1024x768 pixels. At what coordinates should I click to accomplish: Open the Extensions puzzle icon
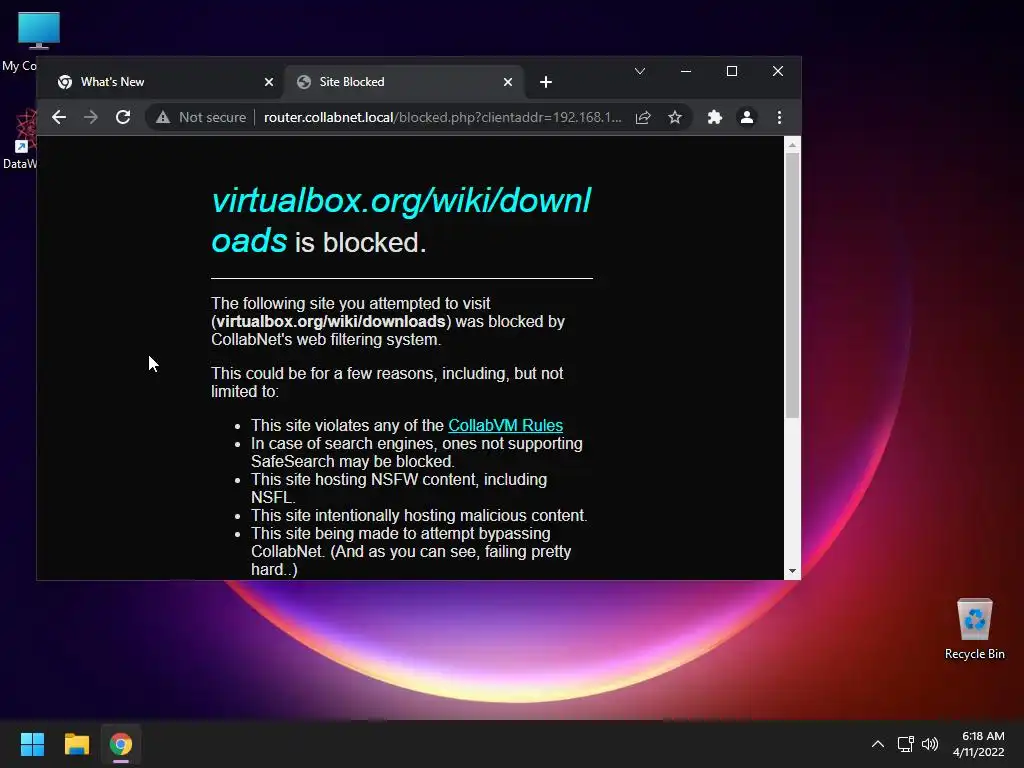[714, 118]
